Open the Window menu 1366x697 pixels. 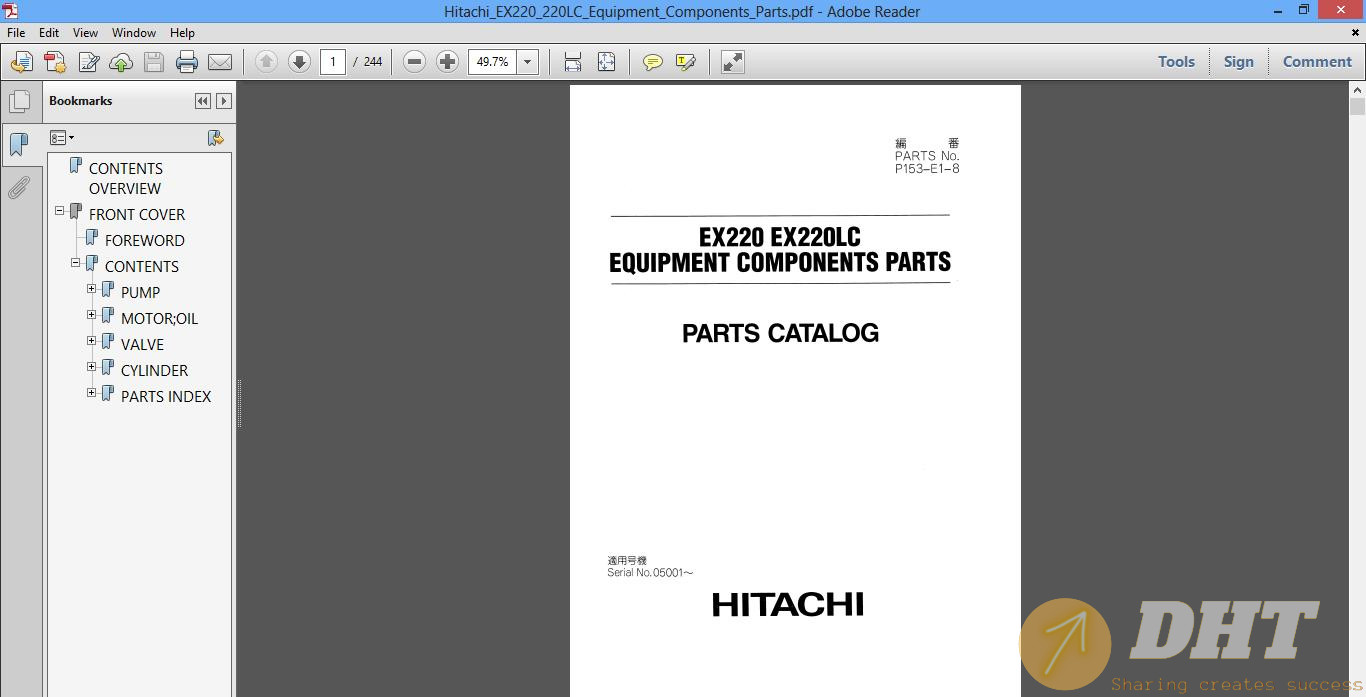point(134,33)
